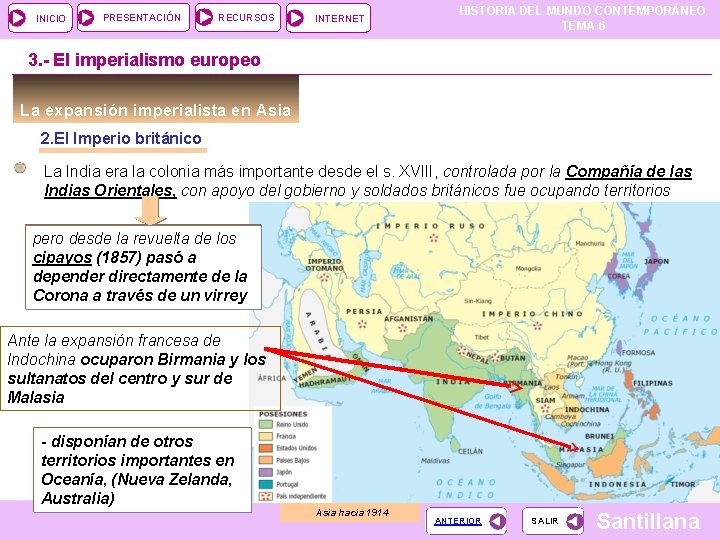Click 'HISTORIA DEL MUNDO CONTEMPORÁNEO' header text
This screenshot has height=540, width=720.
tap(582, 11)
